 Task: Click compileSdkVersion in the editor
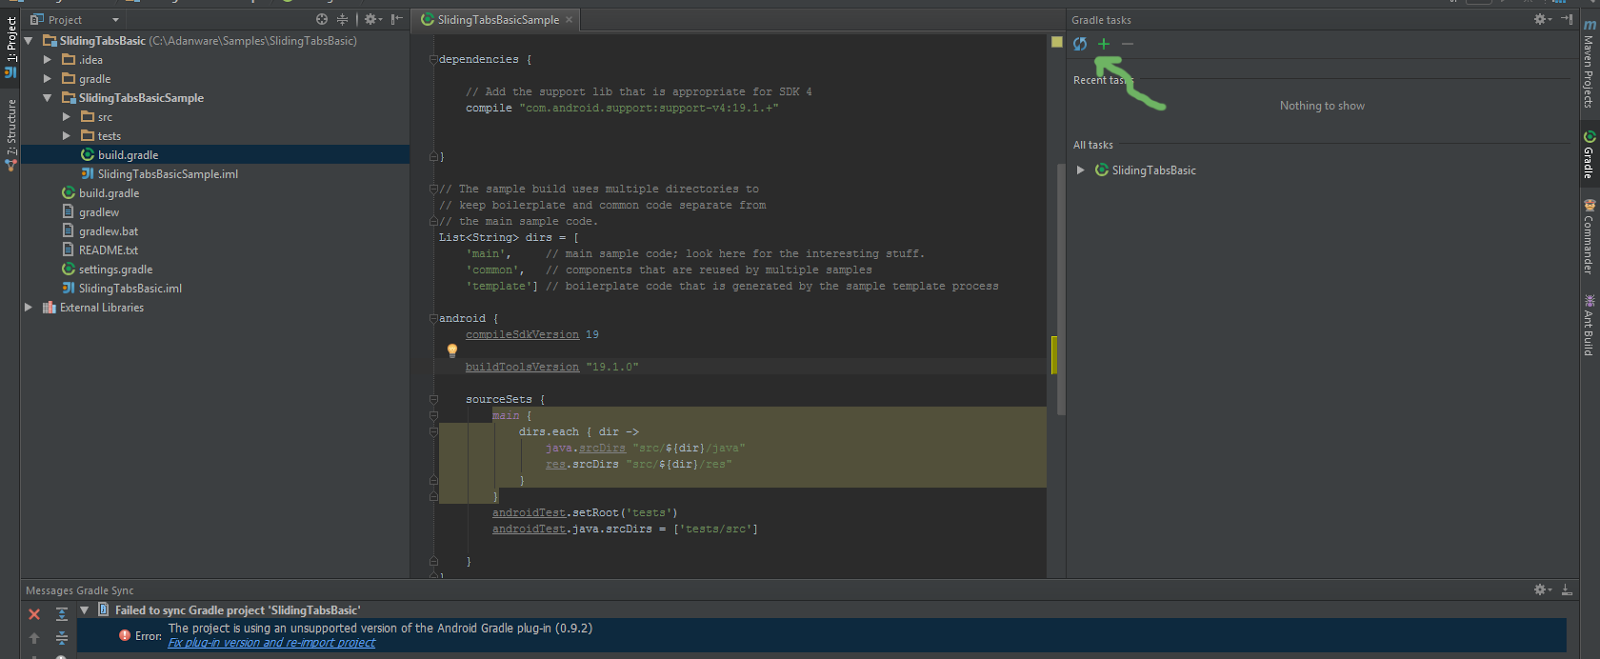pos(522,335)
